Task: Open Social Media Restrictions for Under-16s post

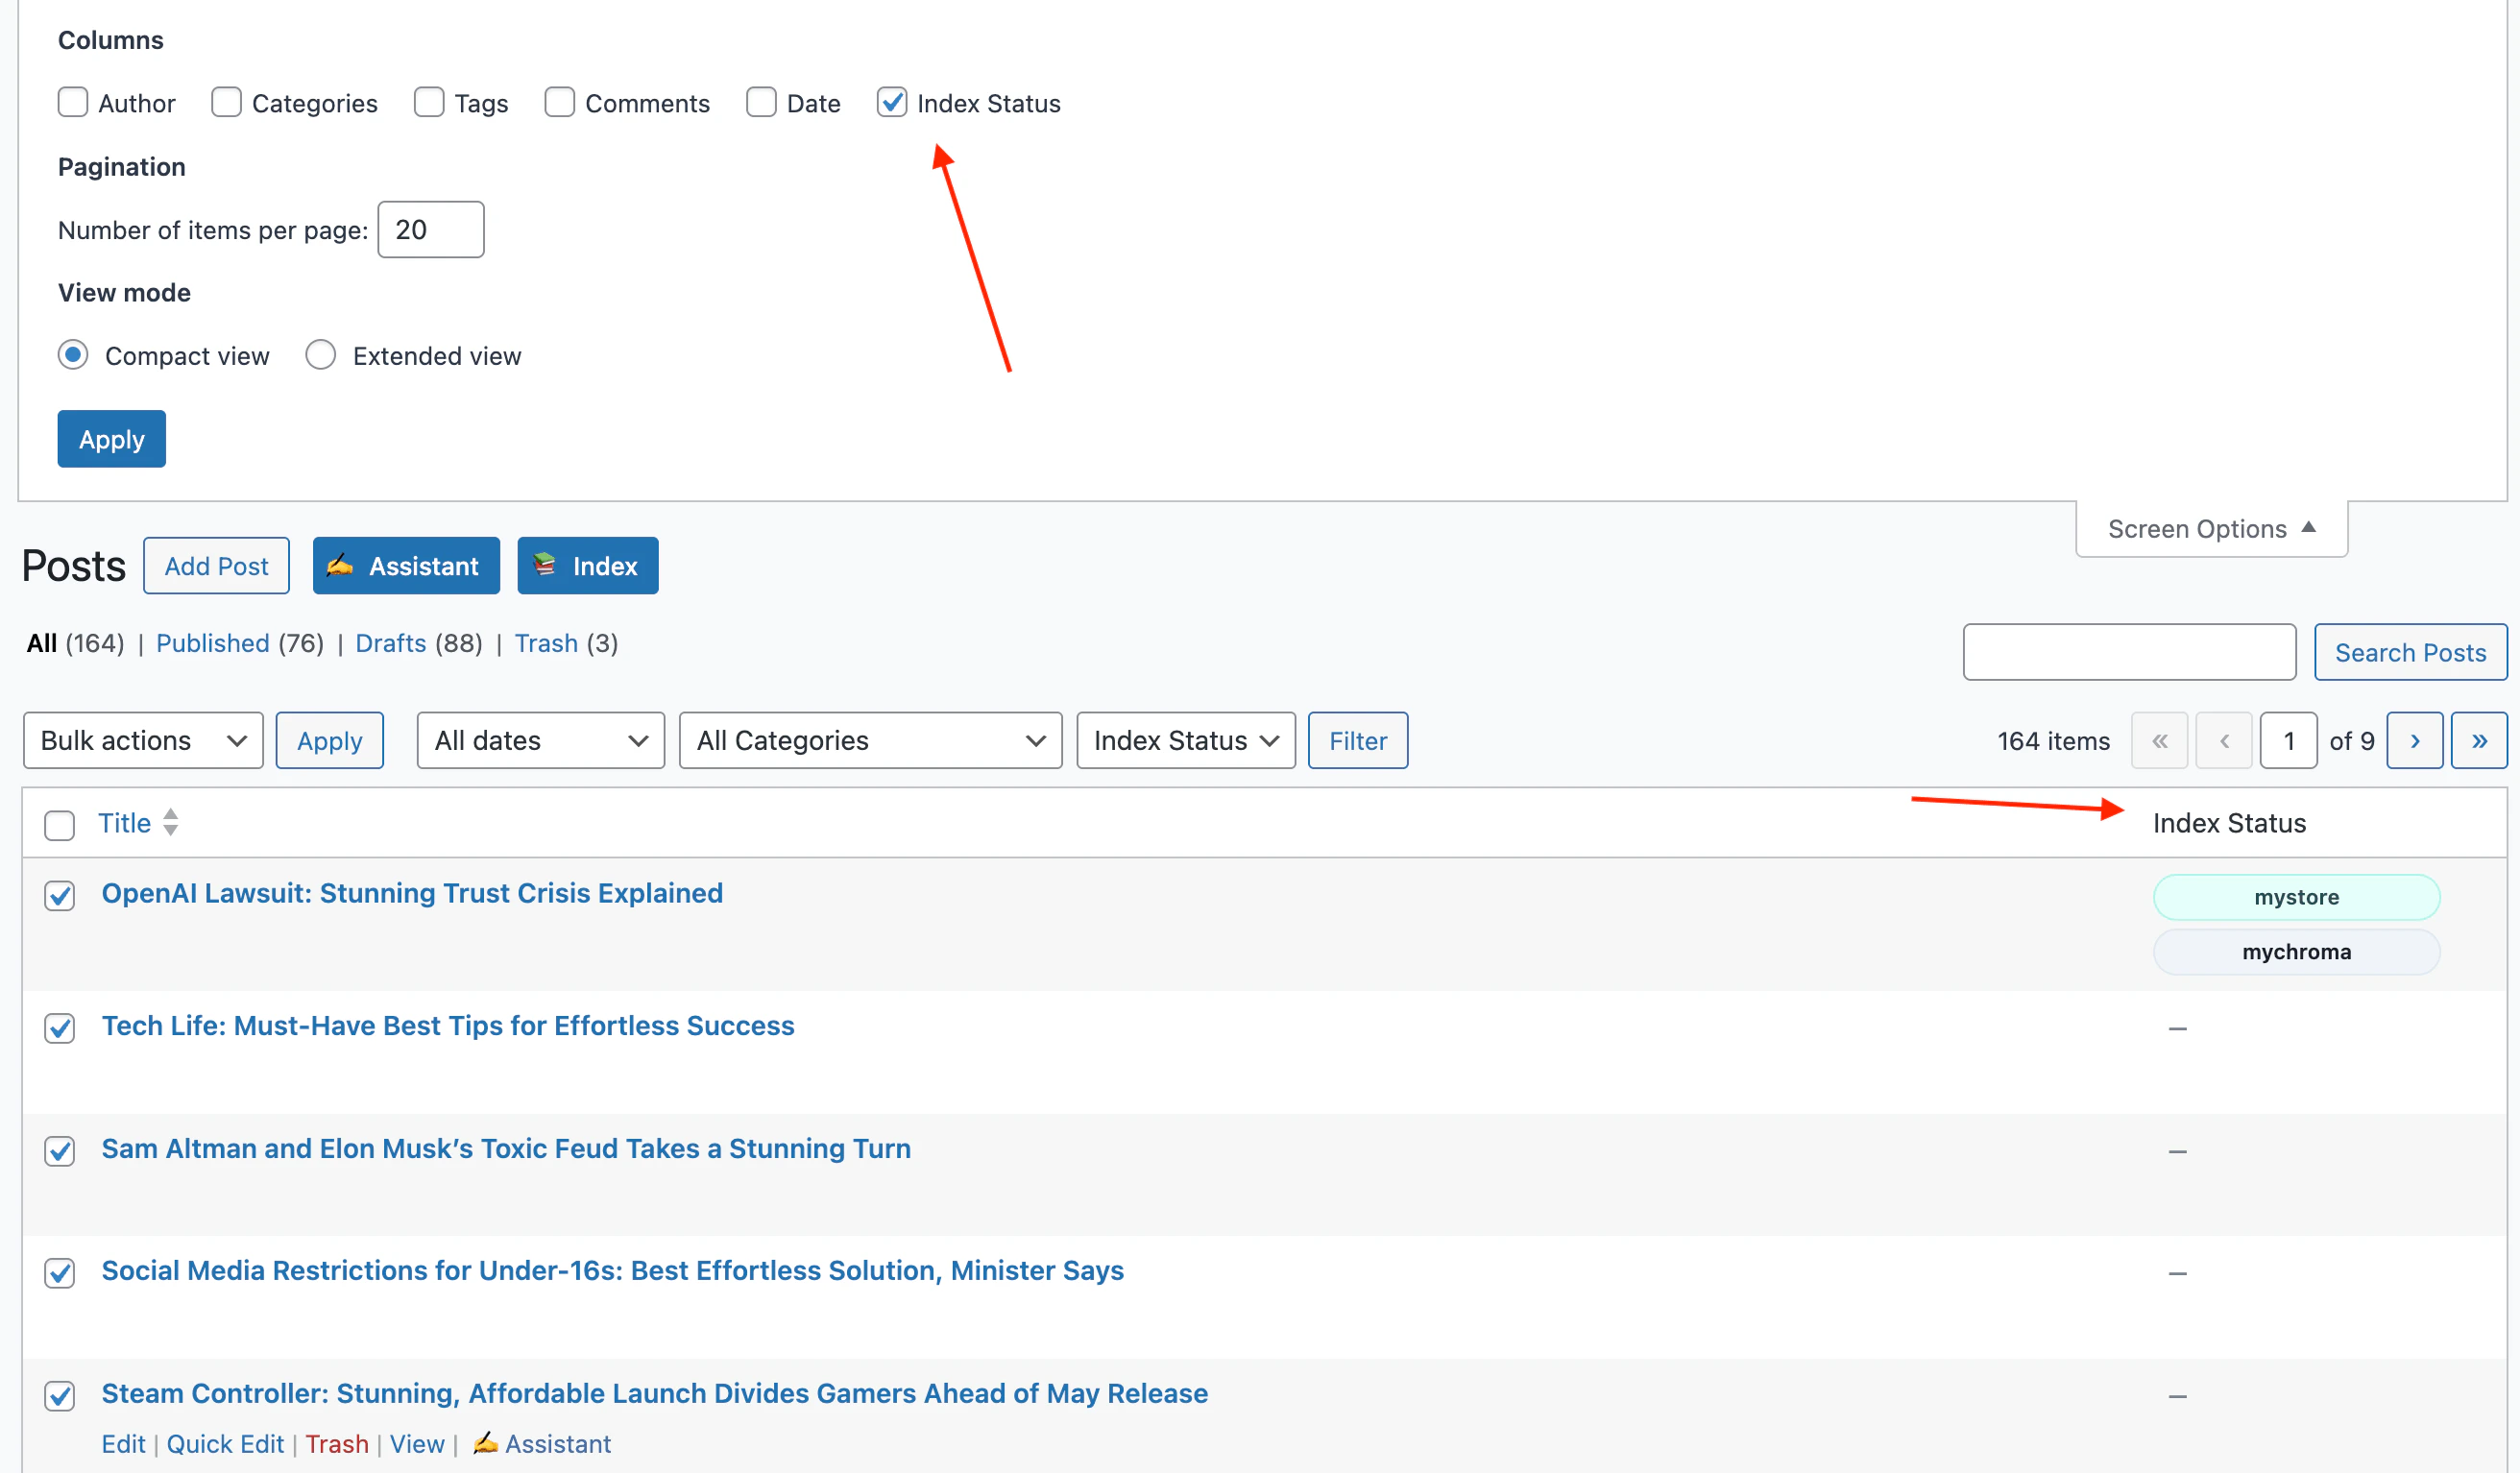Action: click(613, 1271)
